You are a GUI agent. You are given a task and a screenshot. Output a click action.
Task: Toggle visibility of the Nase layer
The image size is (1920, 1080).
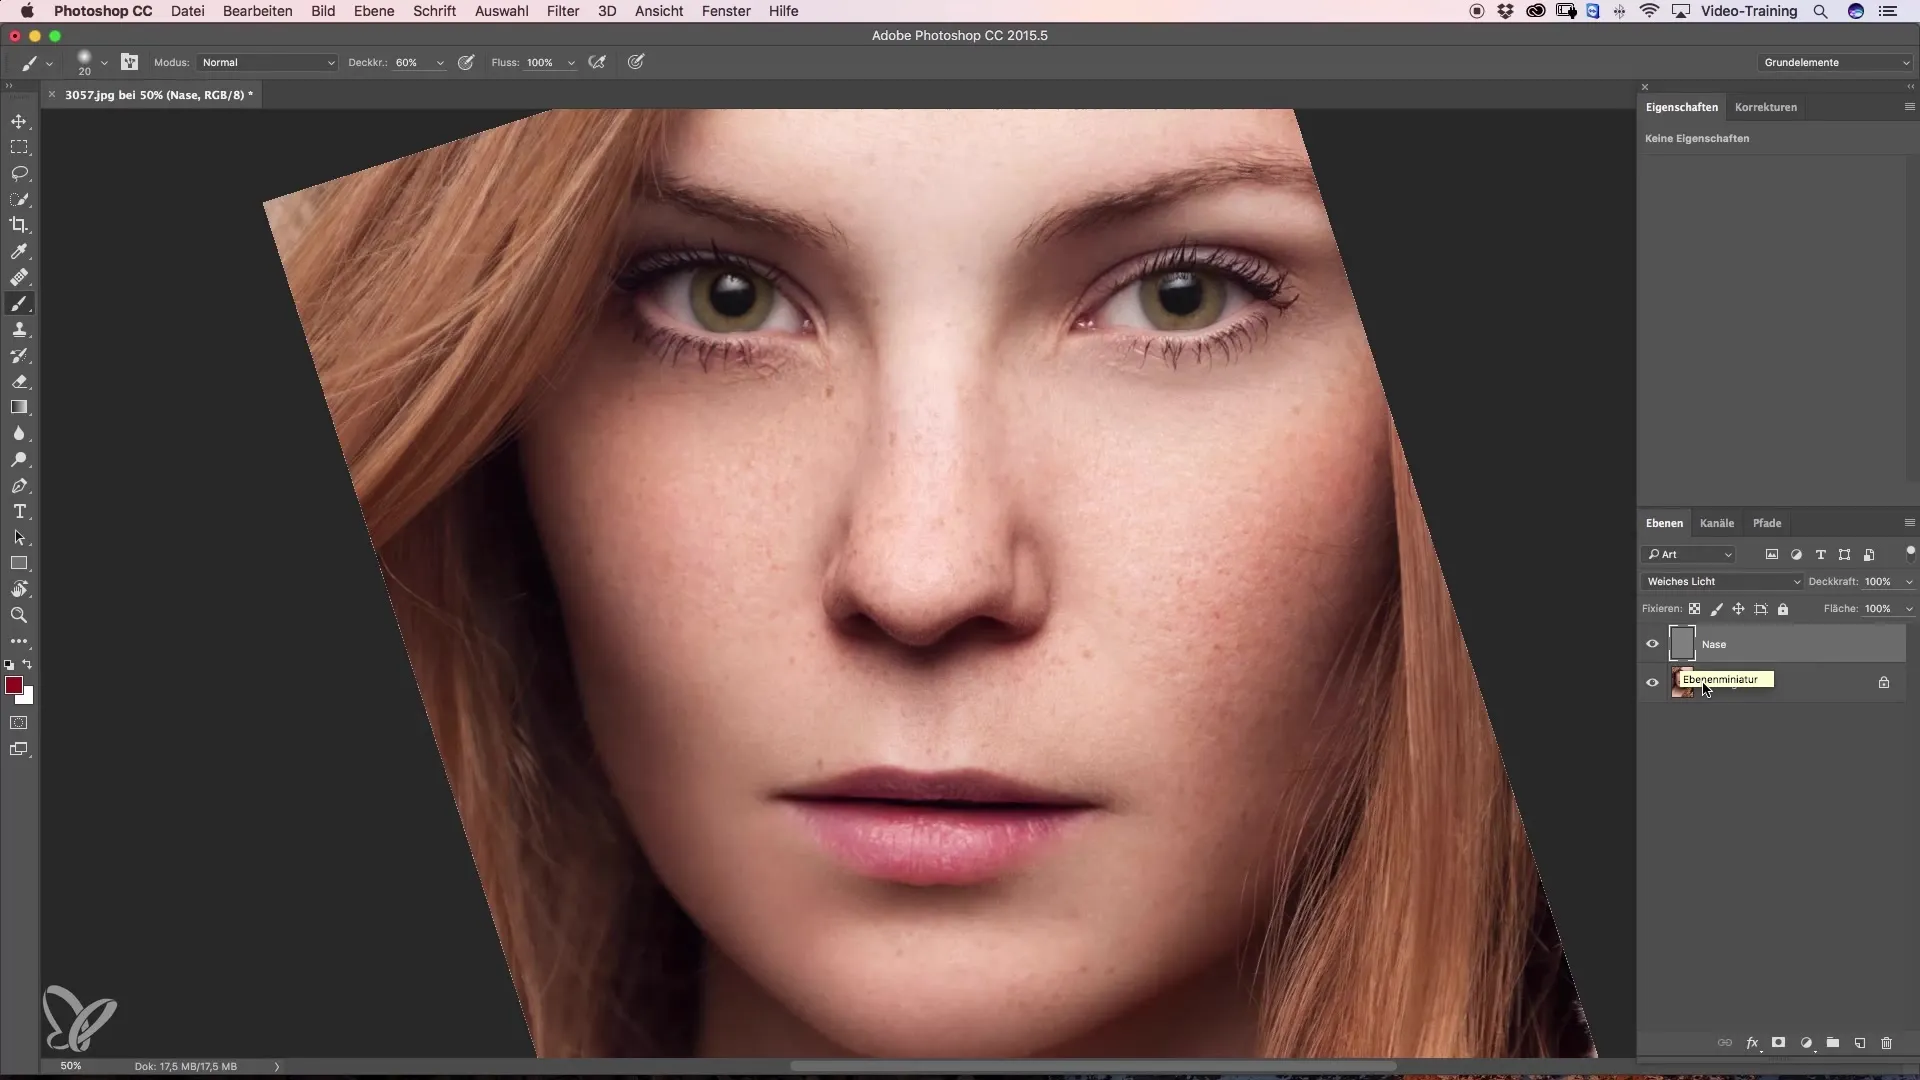1652,644
